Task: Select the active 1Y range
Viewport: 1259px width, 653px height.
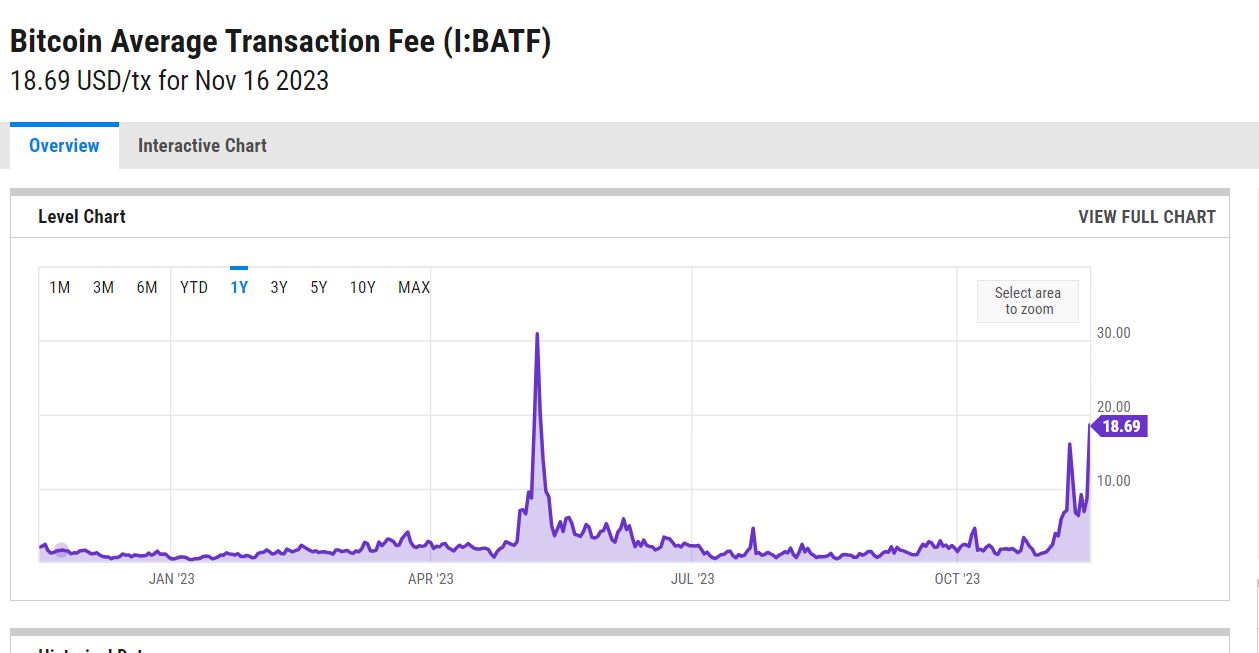Action: click(x=239, y=288)
